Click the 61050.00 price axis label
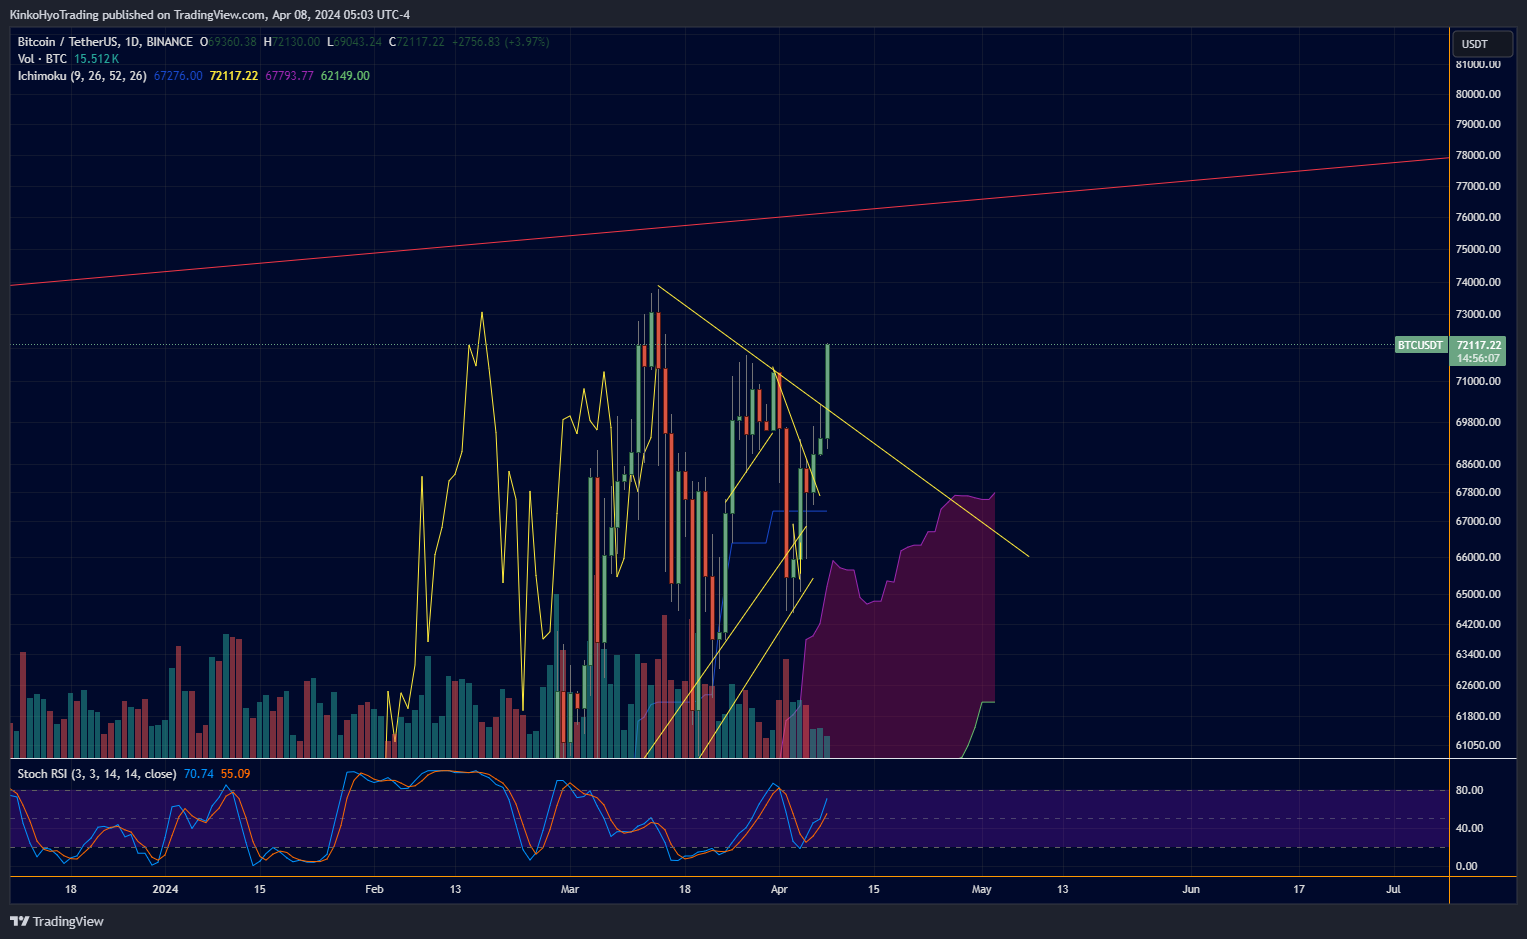 point(1478,745)
